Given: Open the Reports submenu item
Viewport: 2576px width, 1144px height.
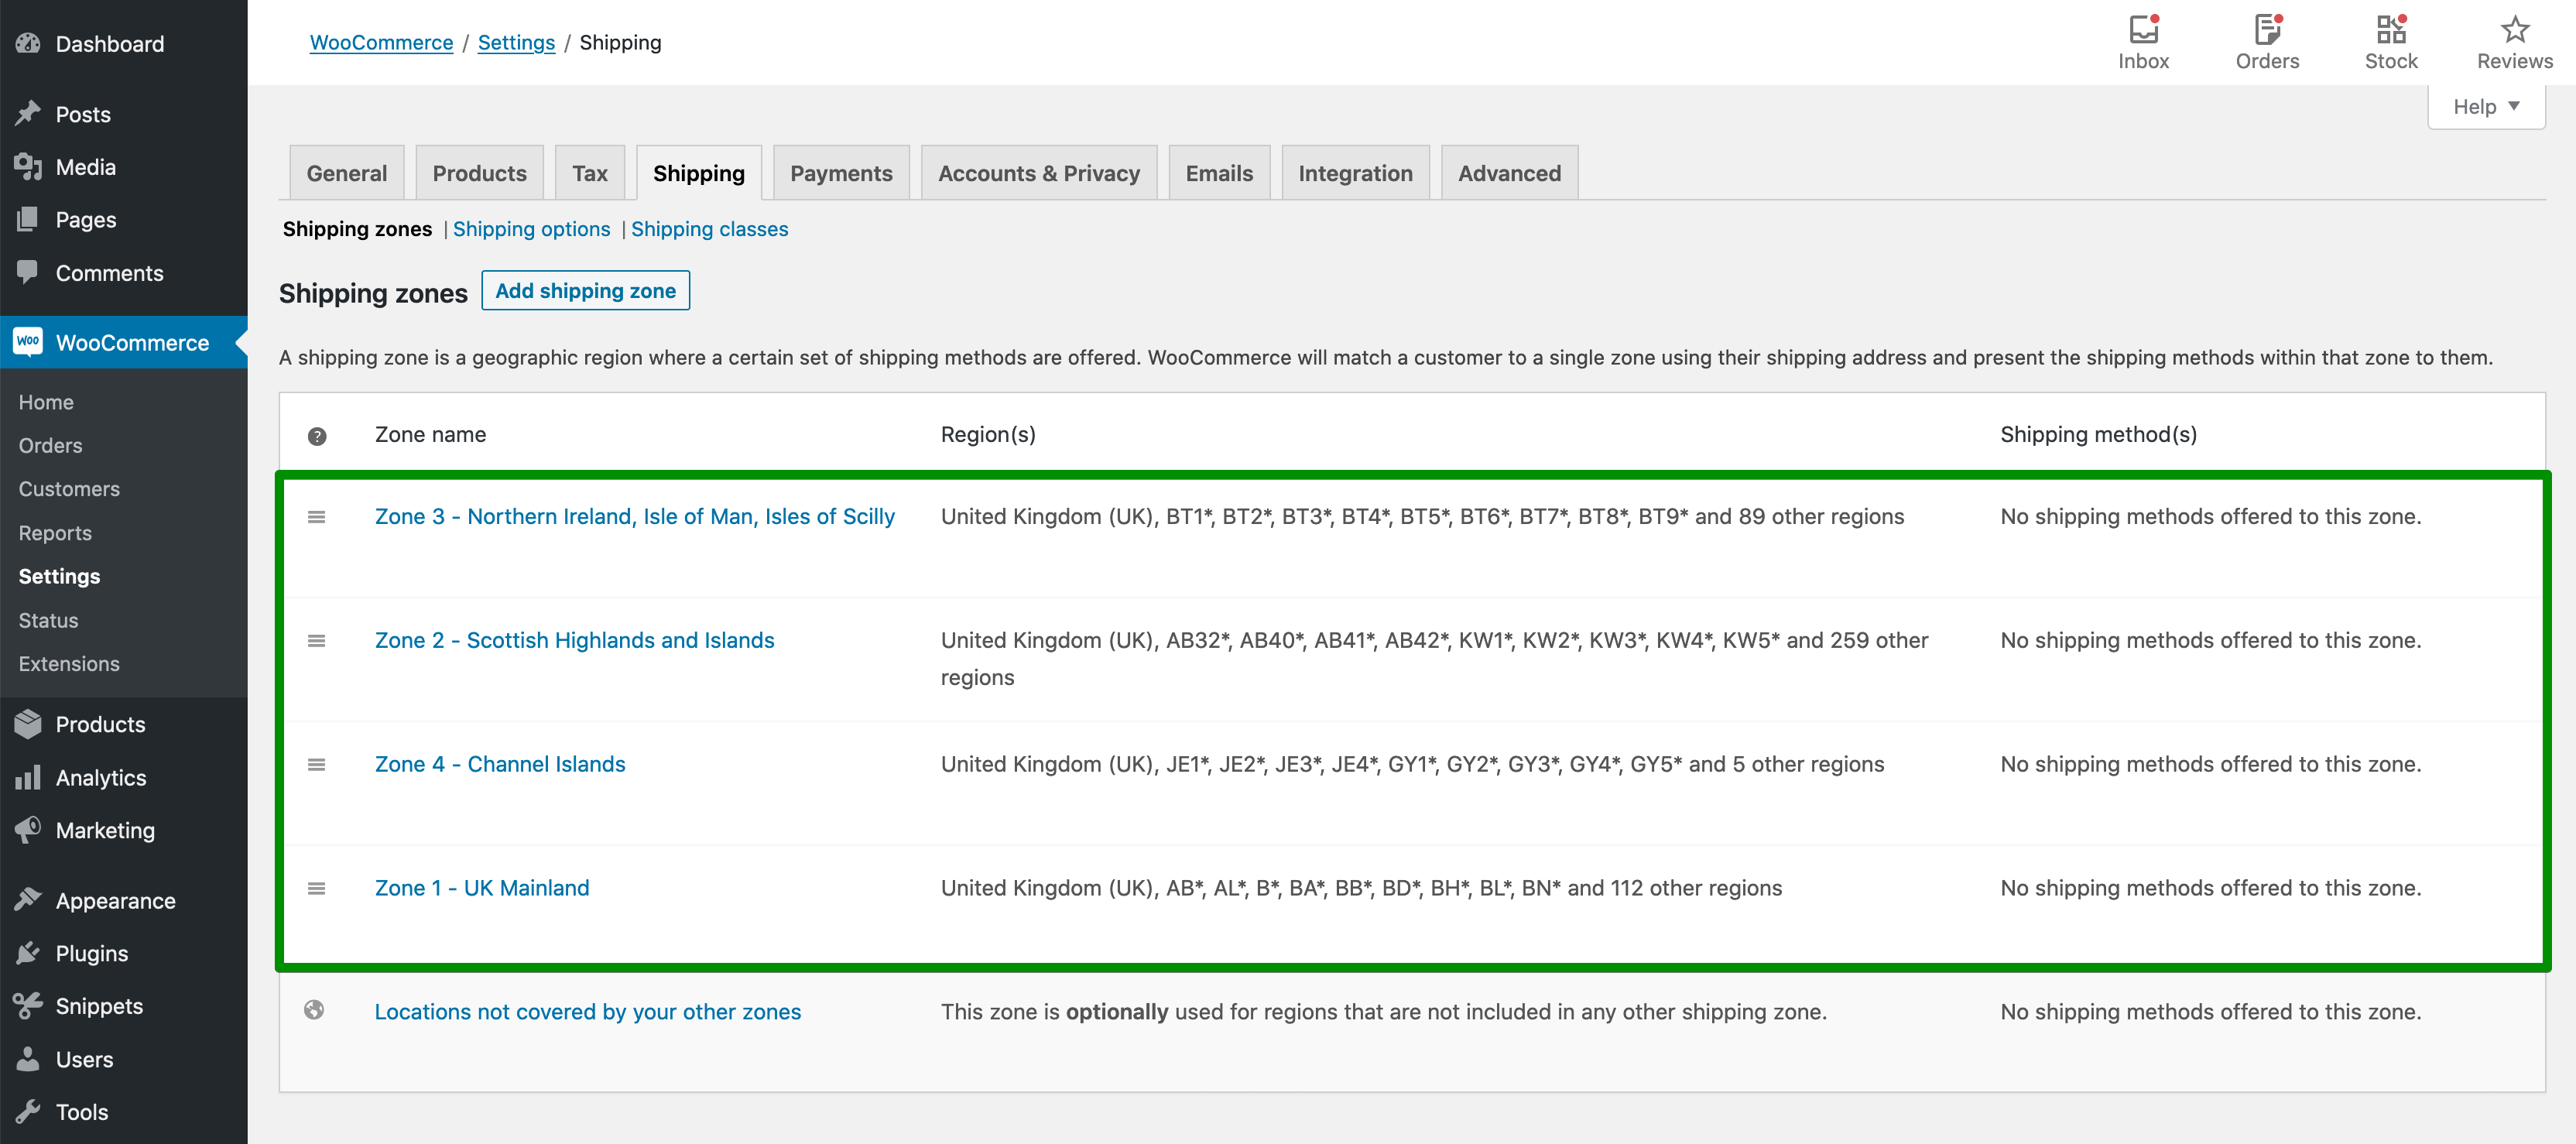Looking at the screenshot, I should click(x=55, y=533).
